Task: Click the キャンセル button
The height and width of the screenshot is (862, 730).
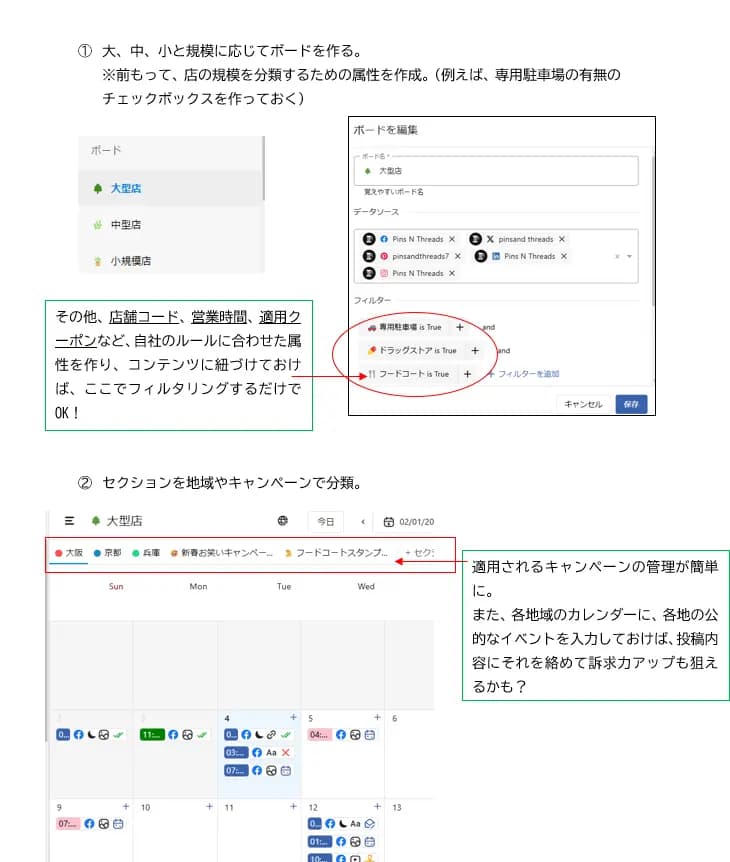Action: 583,404
